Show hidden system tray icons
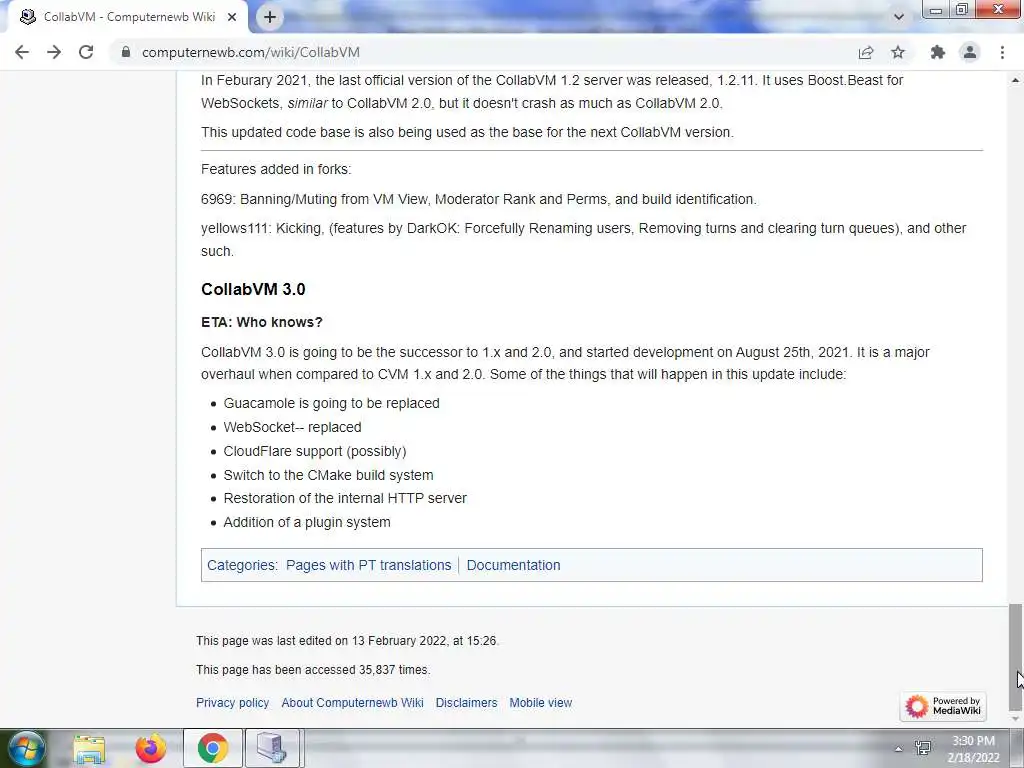Image resolution: width=1024 pixels, height=768 pixels. tap(899, 749)
